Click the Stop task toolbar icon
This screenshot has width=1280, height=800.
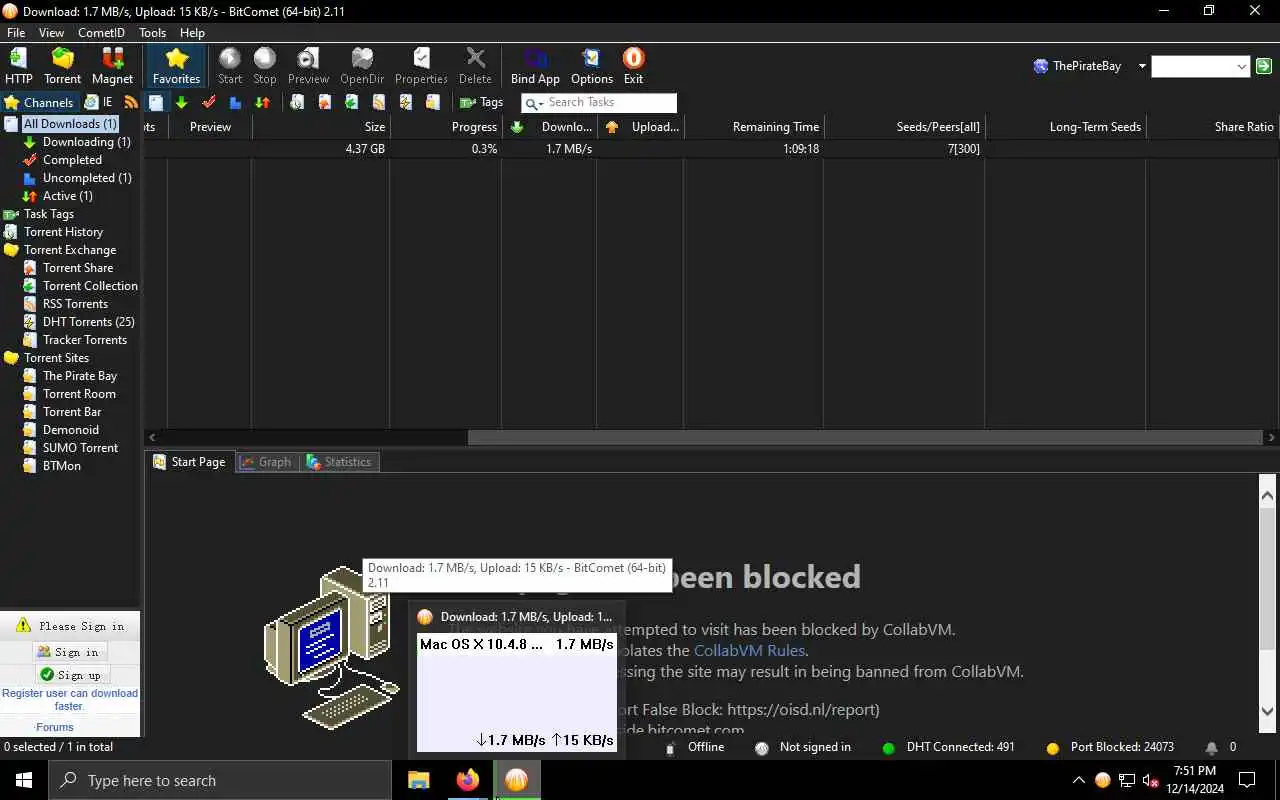(265, 66)
